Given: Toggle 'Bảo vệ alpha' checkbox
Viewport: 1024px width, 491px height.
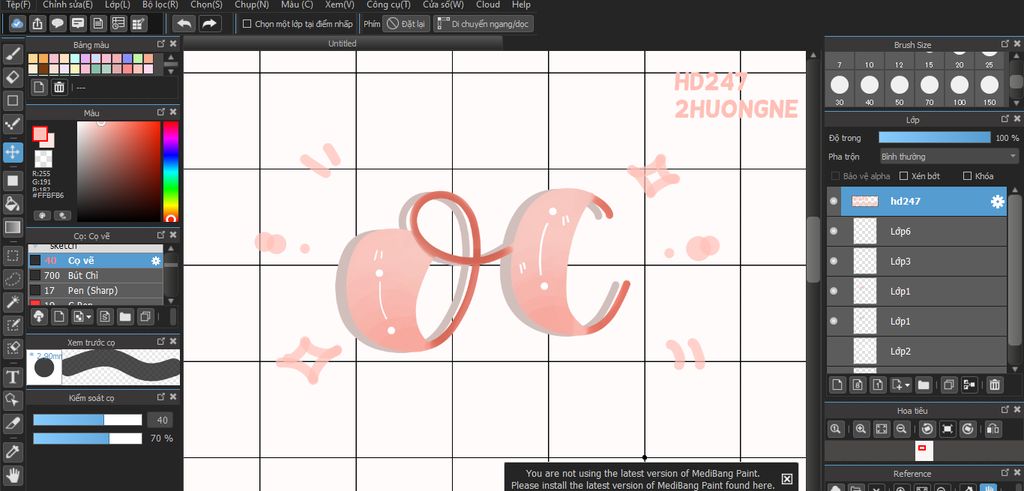Looking at the screenshot, I should coord(835,176).
